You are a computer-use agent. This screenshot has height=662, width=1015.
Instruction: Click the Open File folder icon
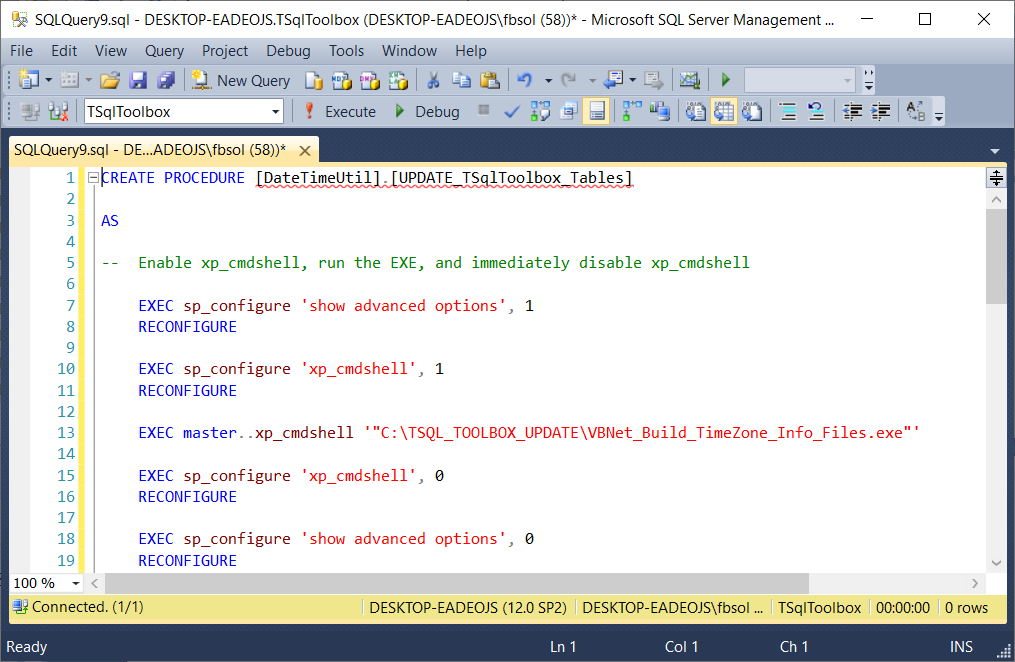pos(110,80)
